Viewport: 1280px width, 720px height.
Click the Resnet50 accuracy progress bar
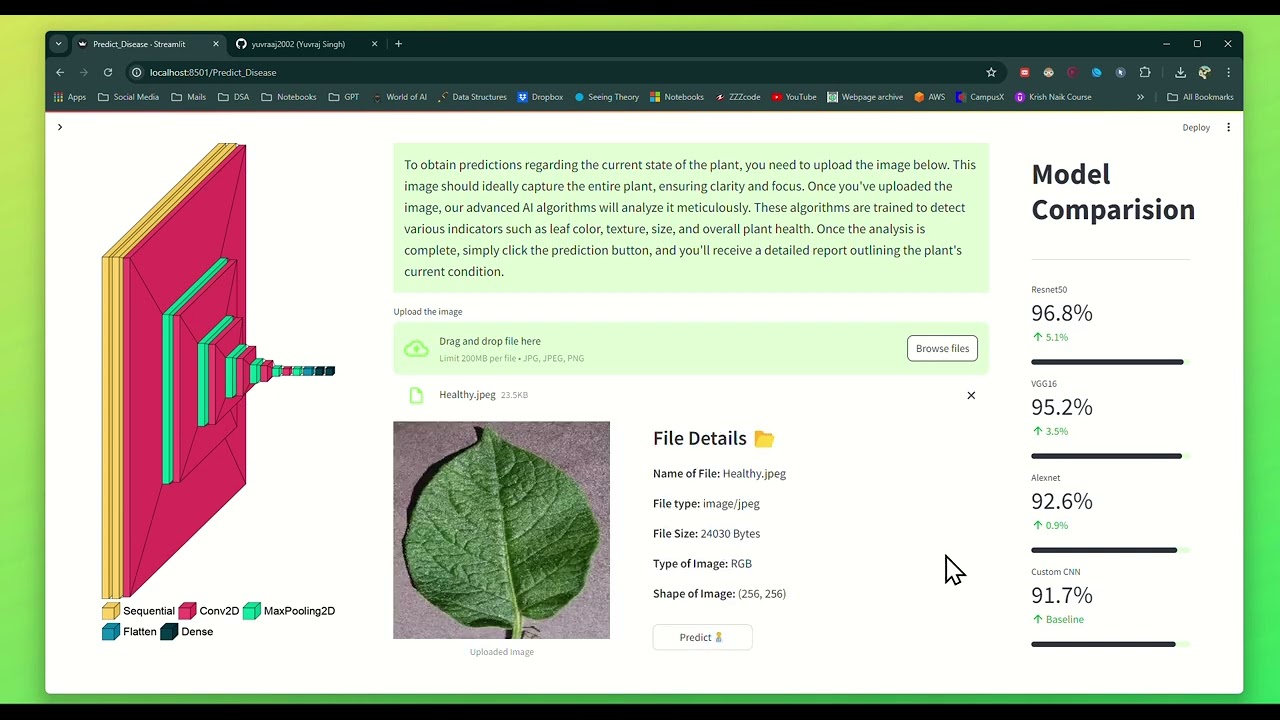(x=1110, y=362)
